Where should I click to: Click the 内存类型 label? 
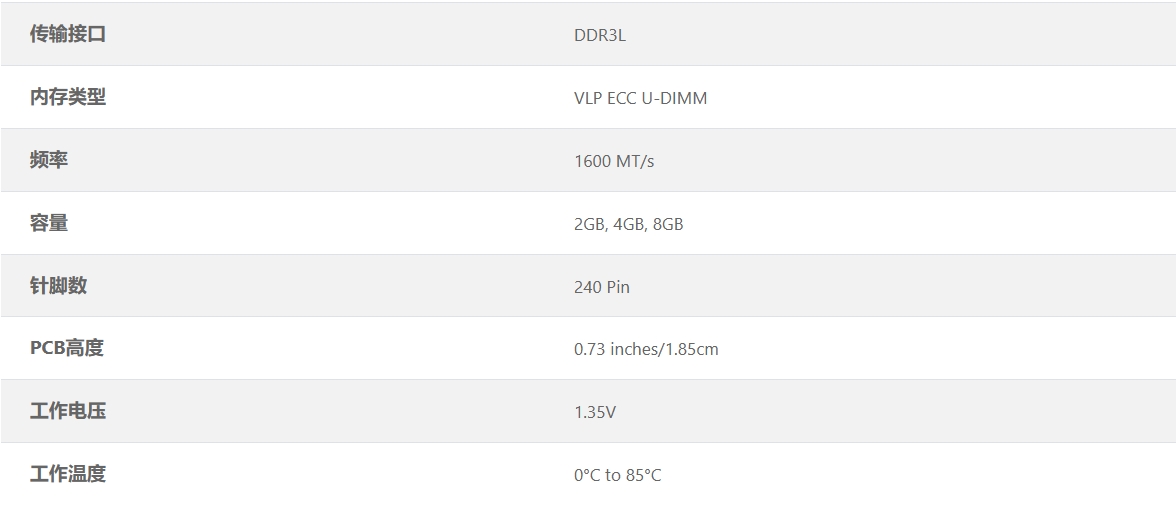click(68, 97)
